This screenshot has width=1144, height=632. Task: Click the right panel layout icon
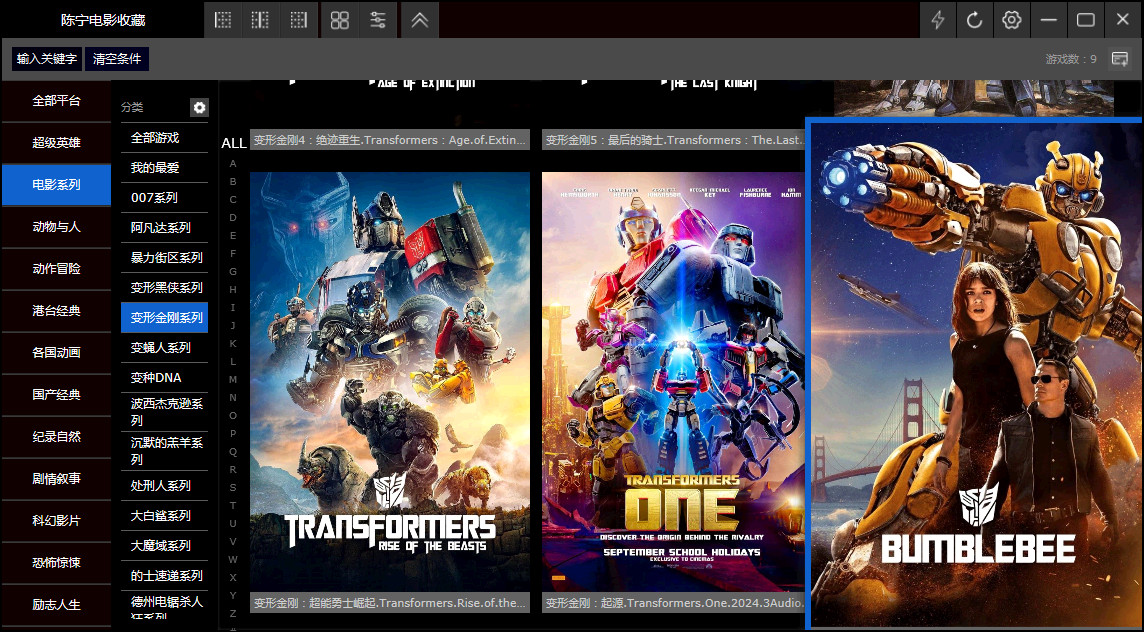[298, 20]
